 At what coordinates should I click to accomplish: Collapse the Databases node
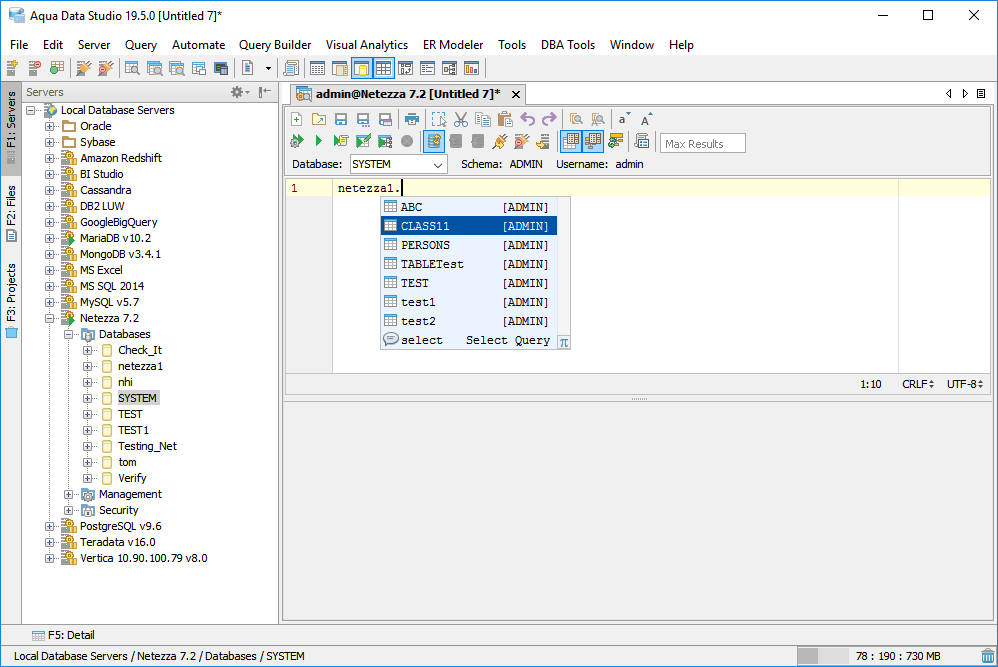coord(69,334)
